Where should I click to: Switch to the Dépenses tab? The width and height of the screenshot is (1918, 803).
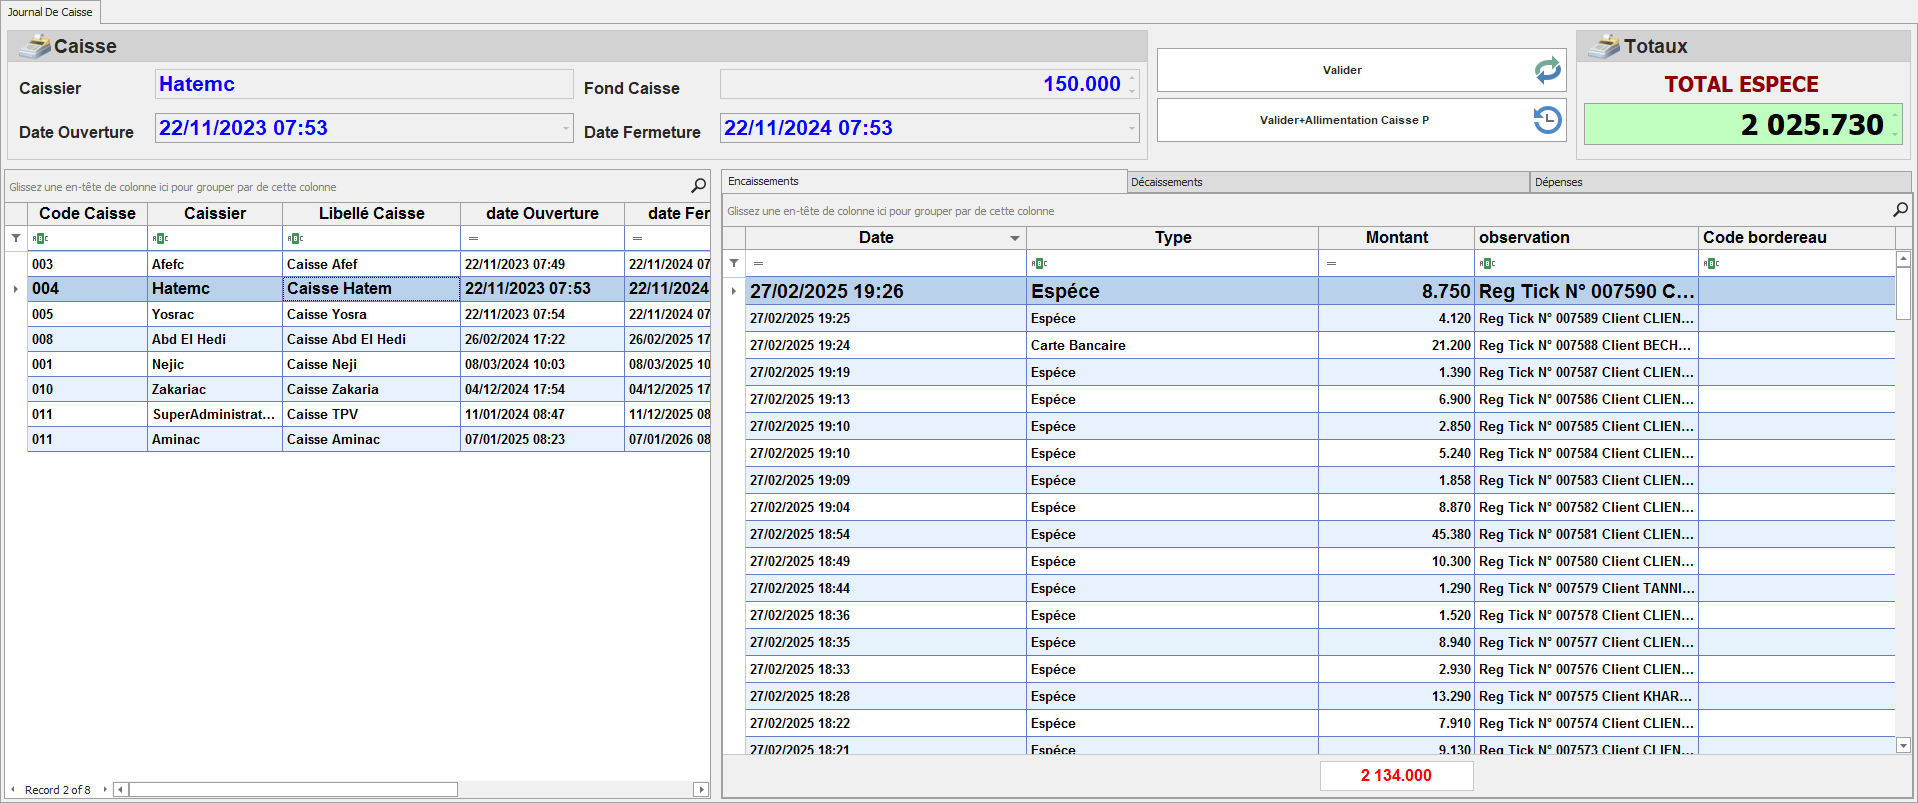coord(1558,182)
